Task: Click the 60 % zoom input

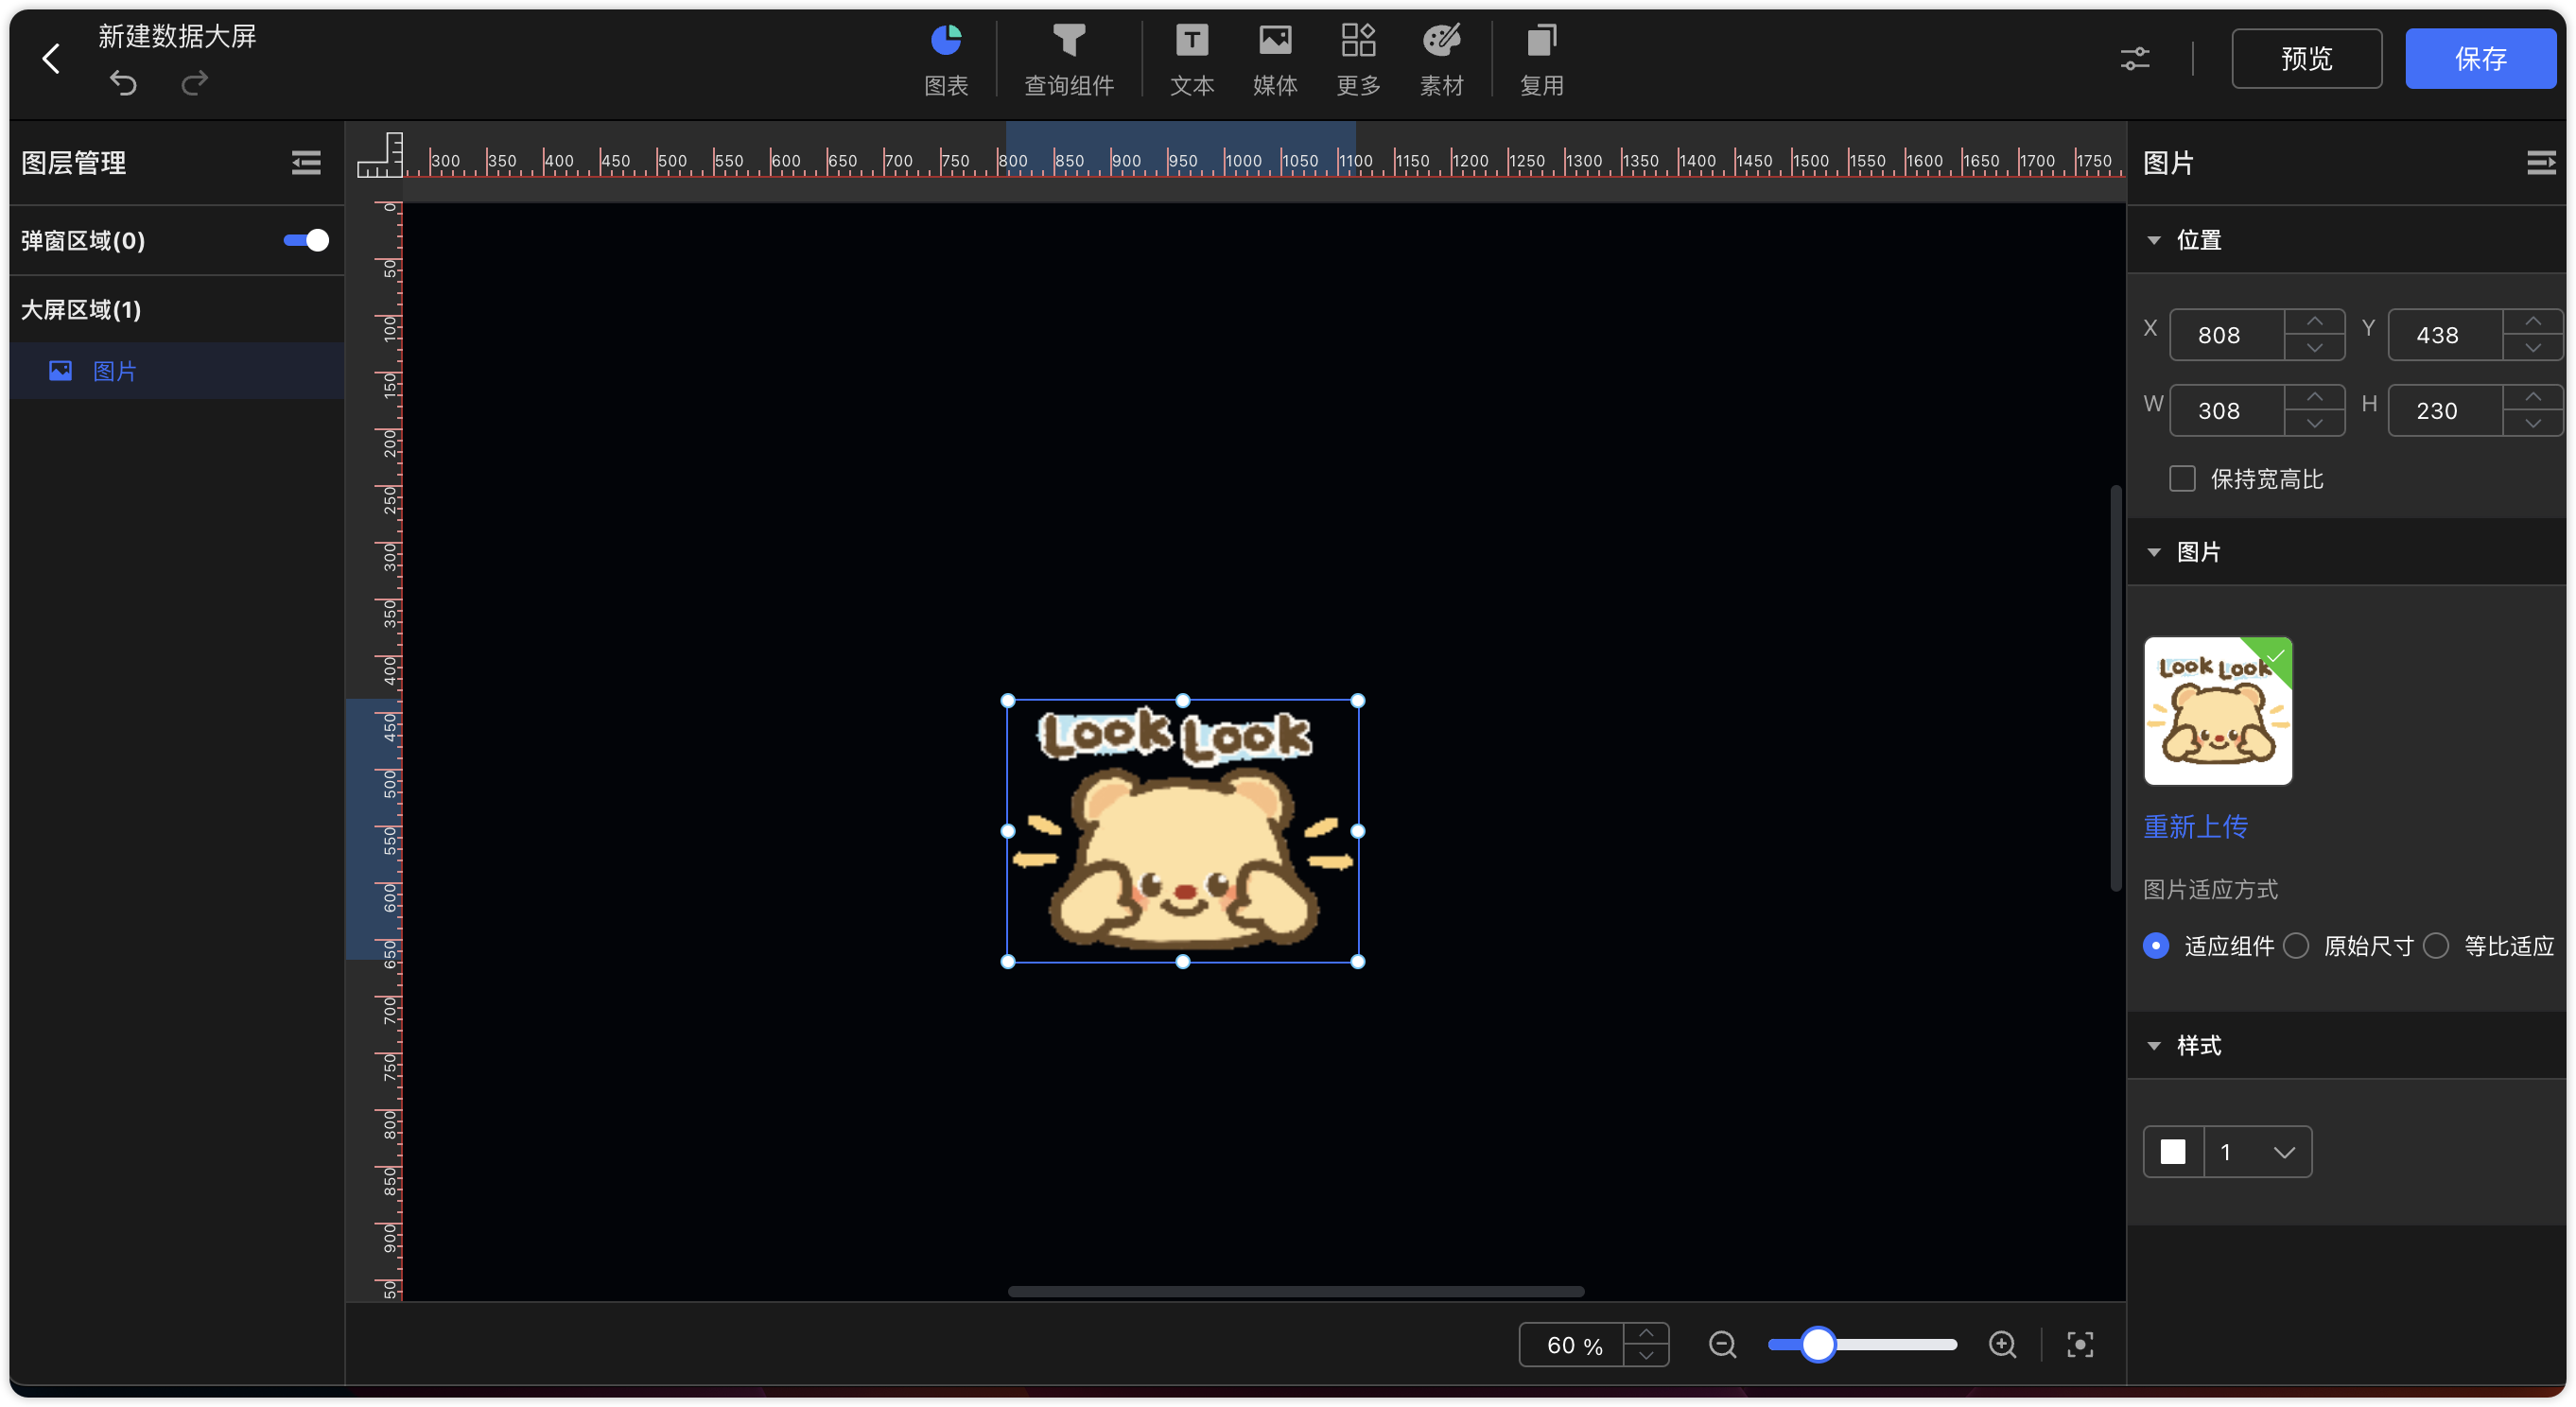Action: pyautogui.click(x=1572, y=1345)
